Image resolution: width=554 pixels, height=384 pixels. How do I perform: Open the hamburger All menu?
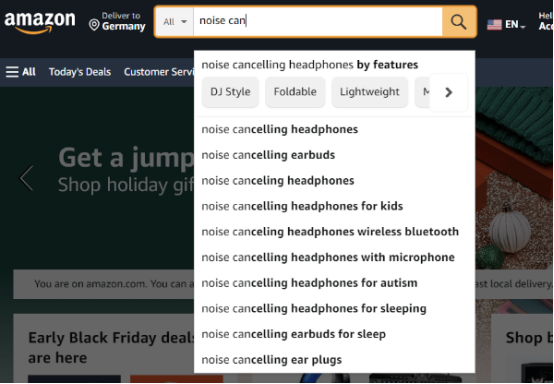(20, 72)
